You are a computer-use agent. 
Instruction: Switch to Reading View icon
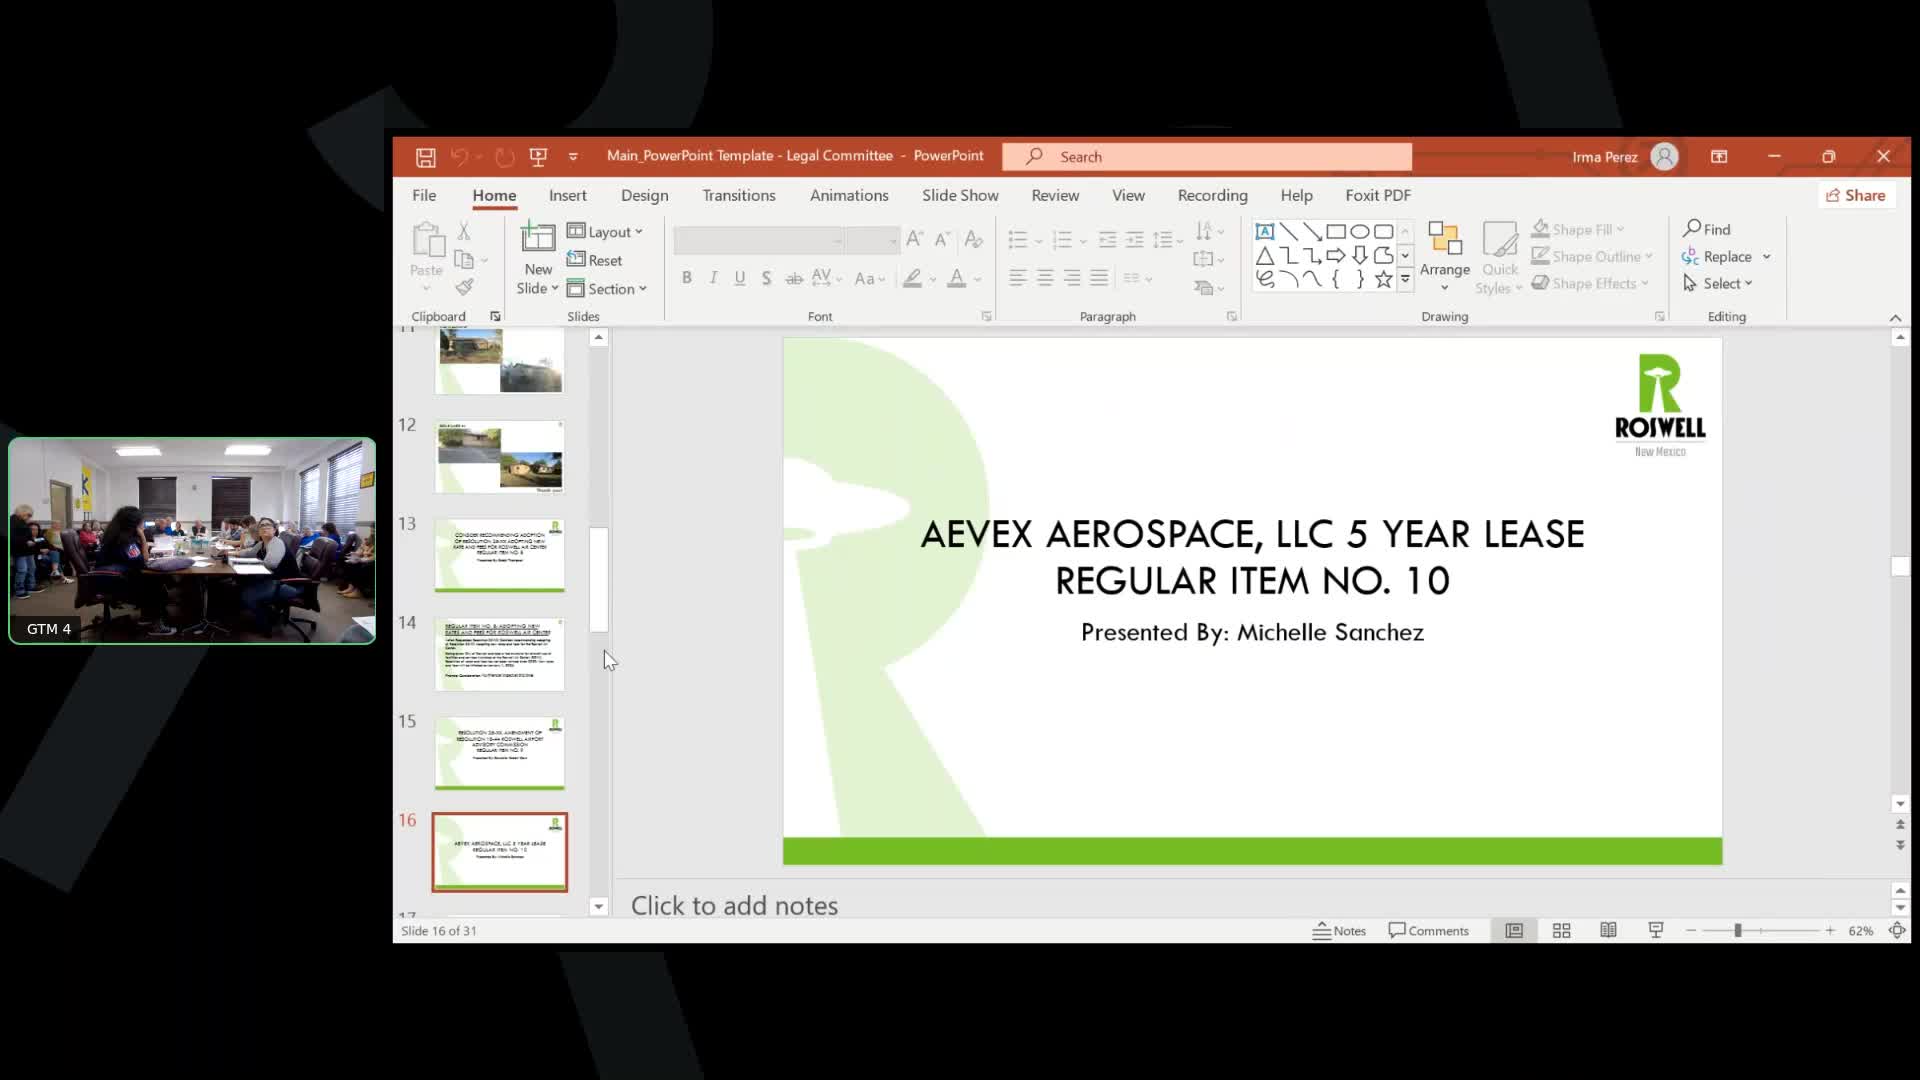pos(1608,931)
